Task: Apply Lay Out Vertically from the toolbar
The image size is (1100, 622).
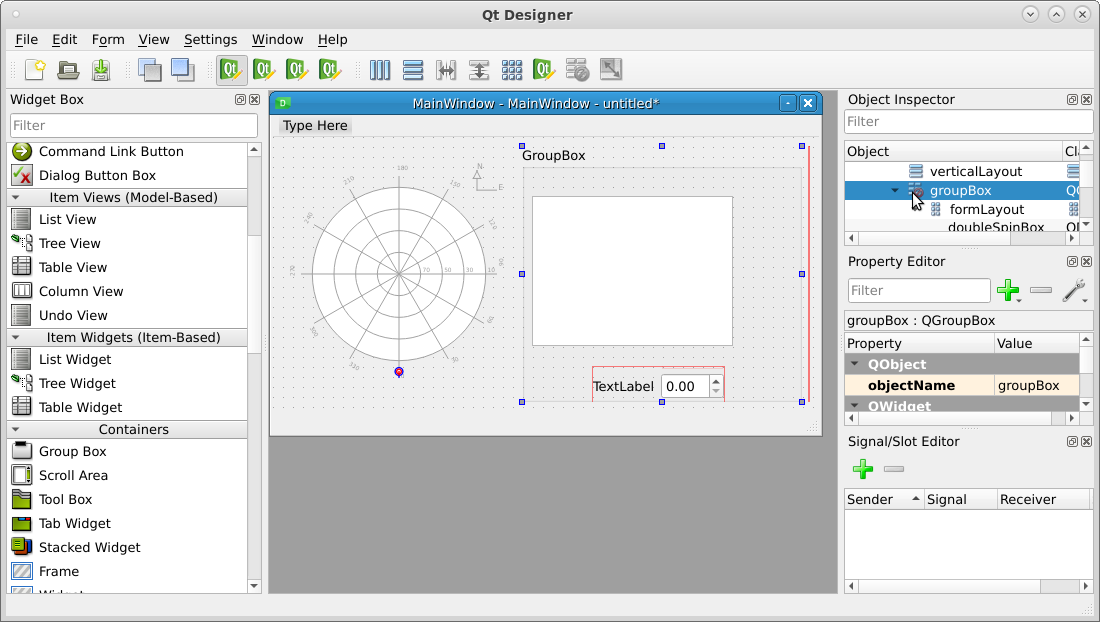Action: coord(413,70)
